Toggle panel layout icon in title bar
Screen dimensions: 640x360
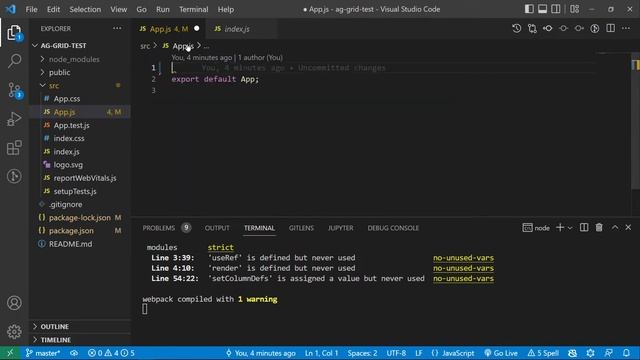(542, 9)
